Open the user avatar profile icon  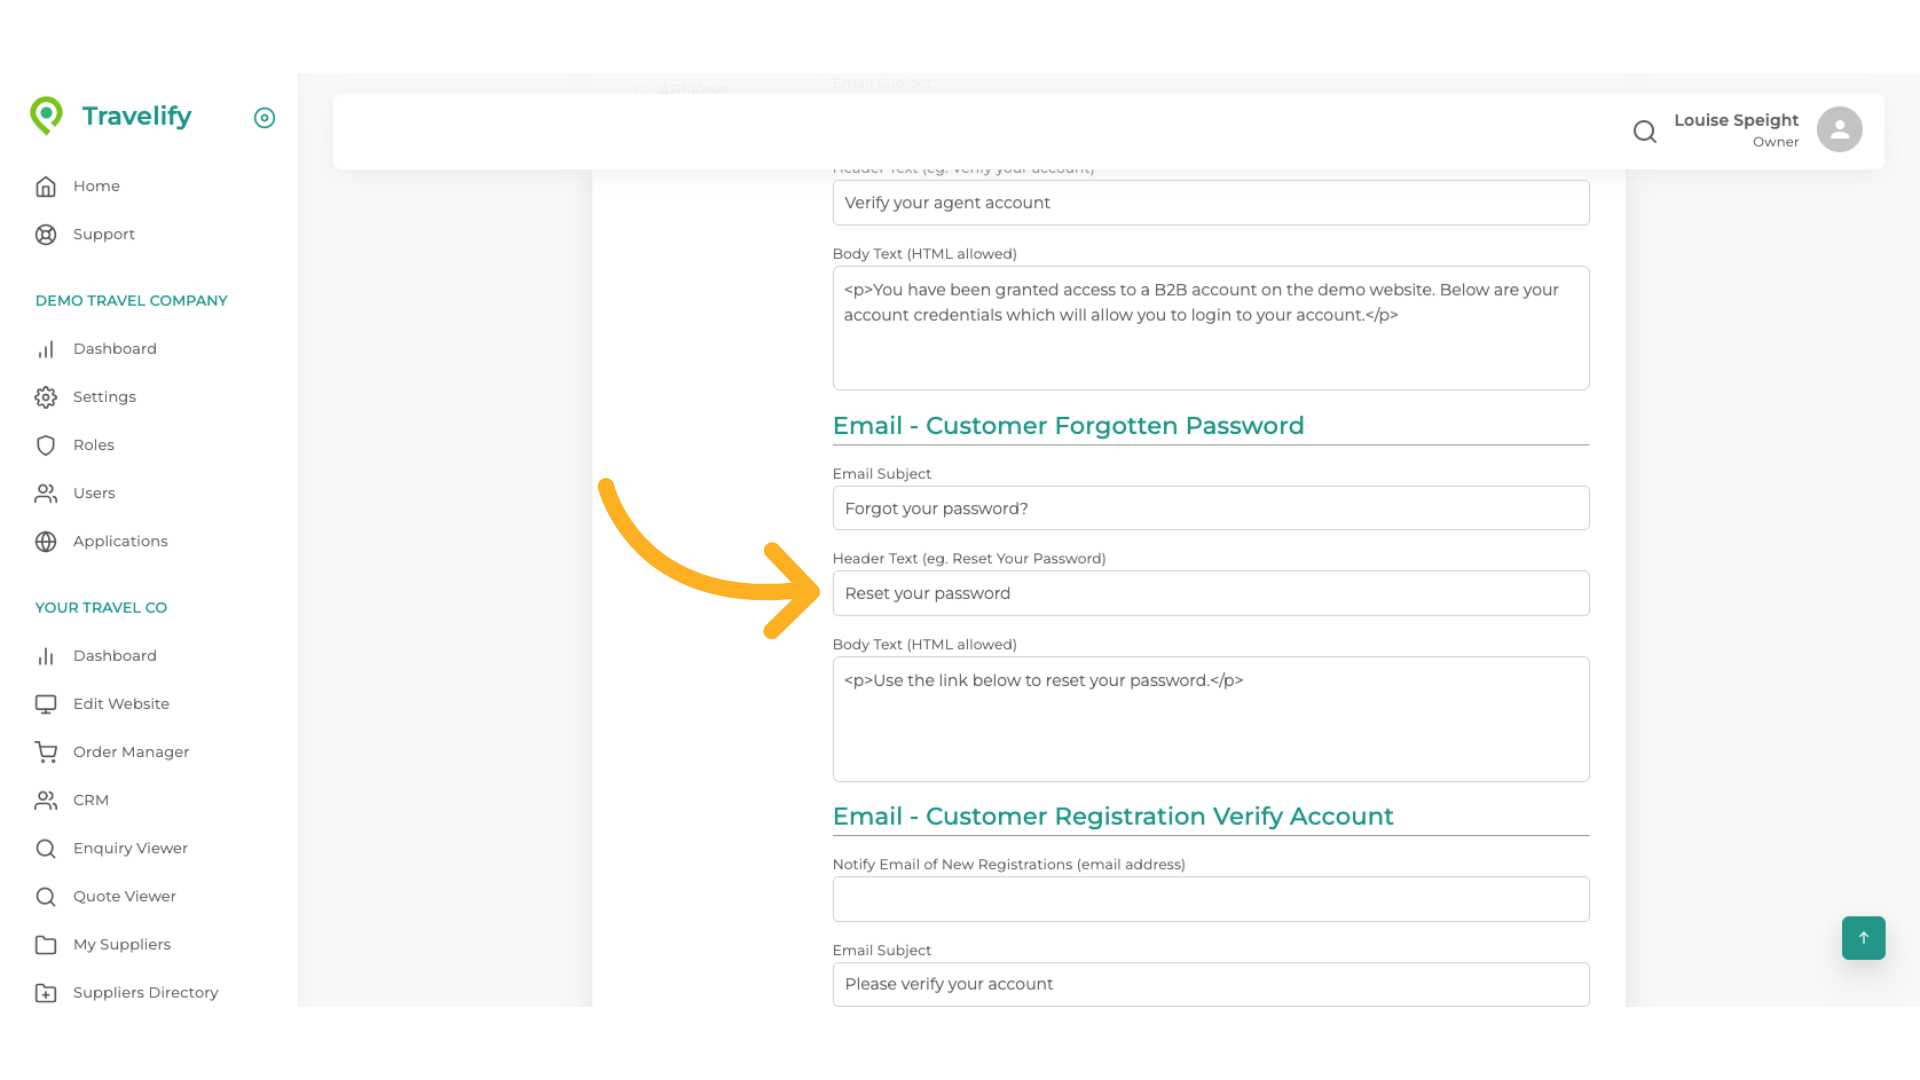[x=1839, y=130]
